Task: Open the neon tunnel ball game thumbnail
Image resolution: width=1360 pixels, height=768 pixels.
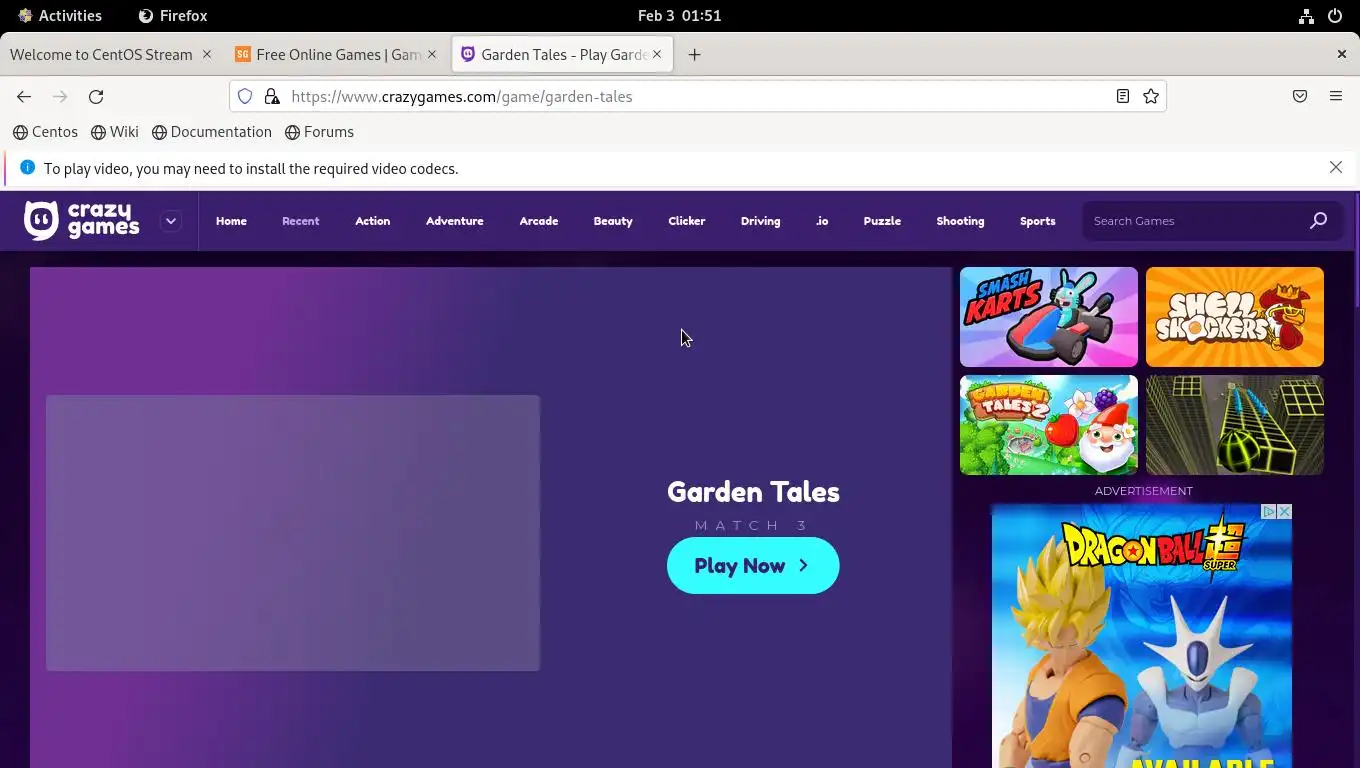Action: coord(1235,425)
